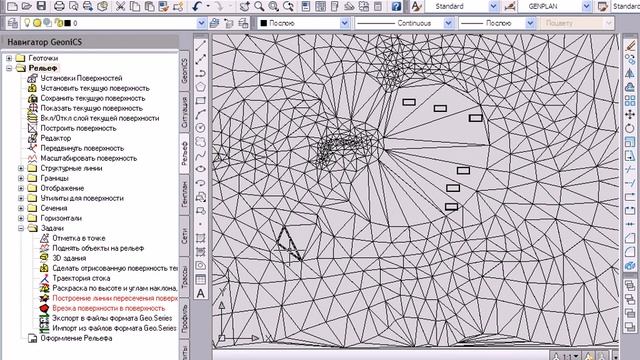Select the Erase modify tool

tap(630, 46)
